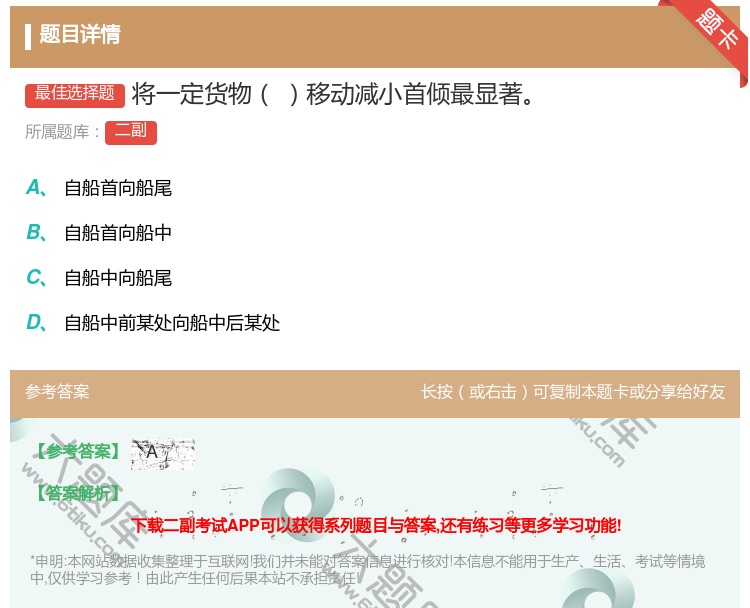This screenshot has width=750, height=608.
Task: Click the 【答案解析】 green label
Action: click(x=77, y=493)
